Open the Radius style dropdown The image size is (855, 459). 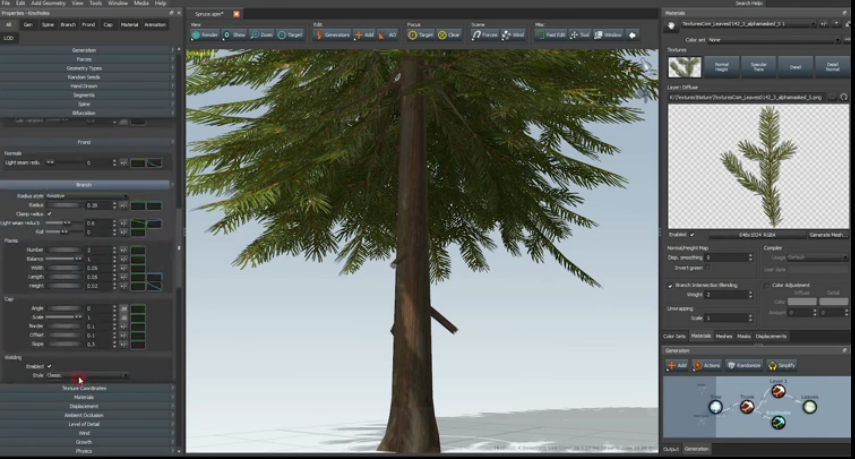[87, 196]
